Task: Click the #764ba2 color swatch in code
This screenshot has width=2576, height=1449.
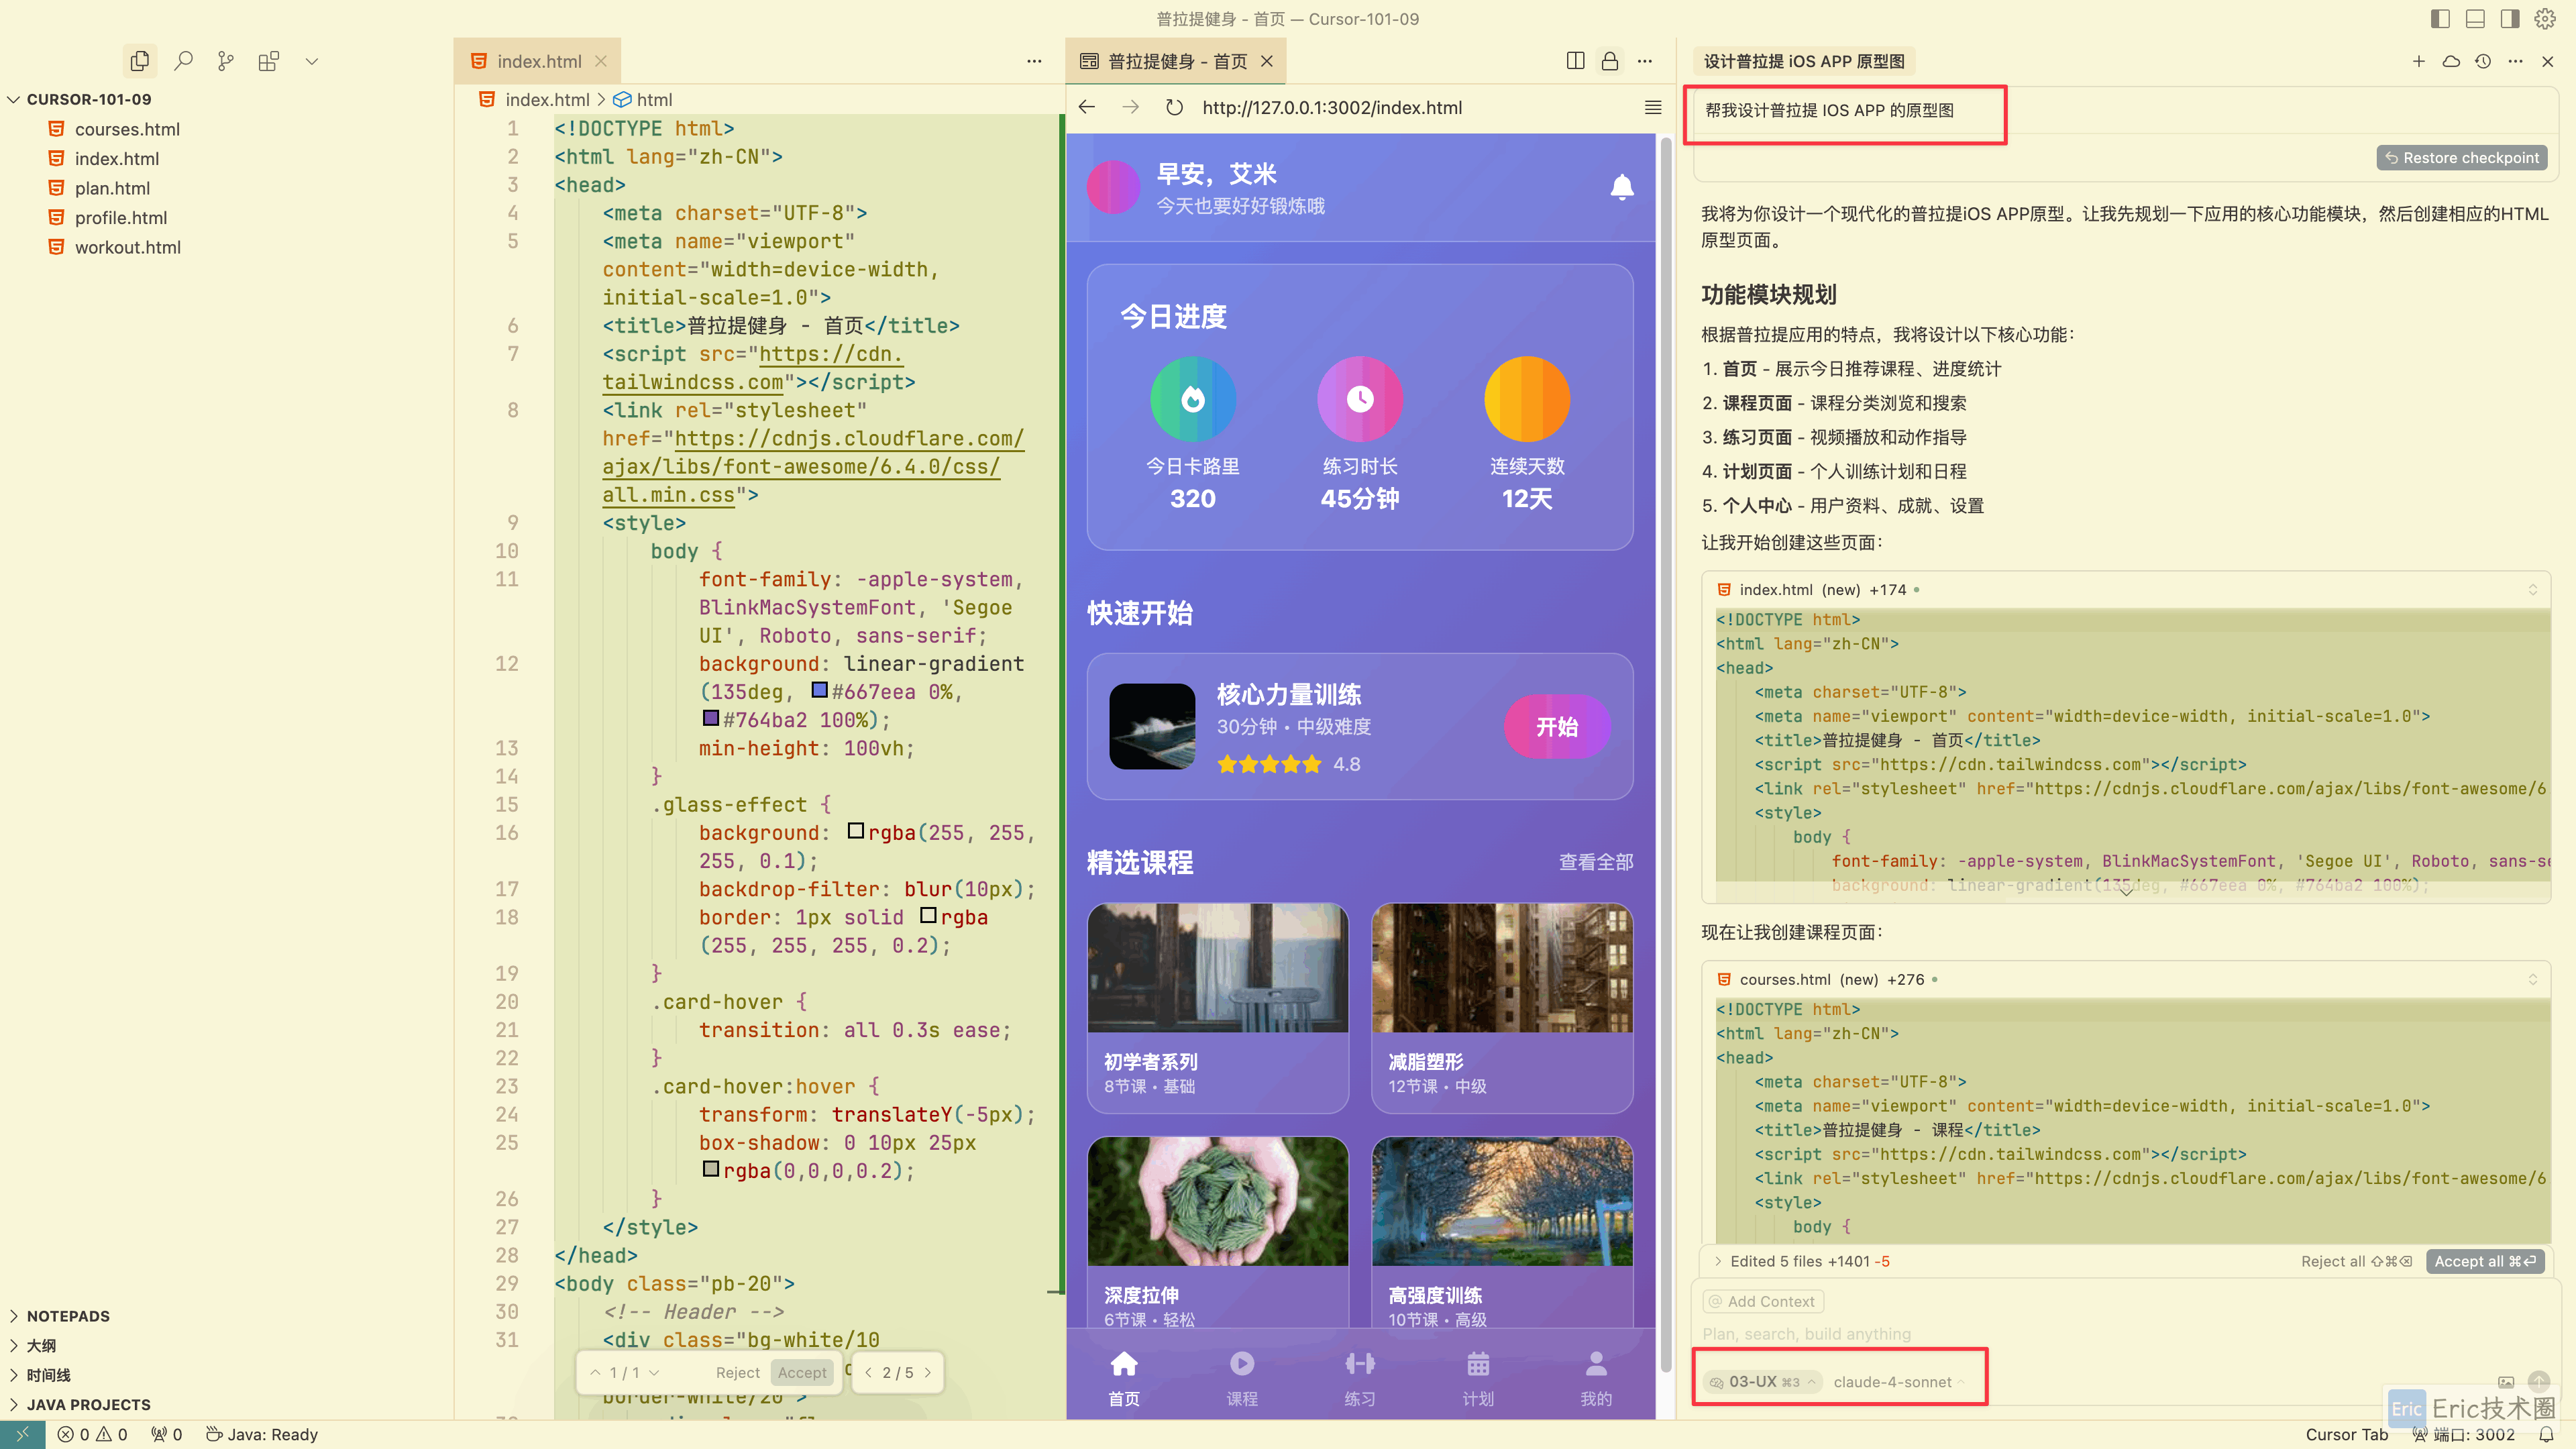Action: point(711,718)
